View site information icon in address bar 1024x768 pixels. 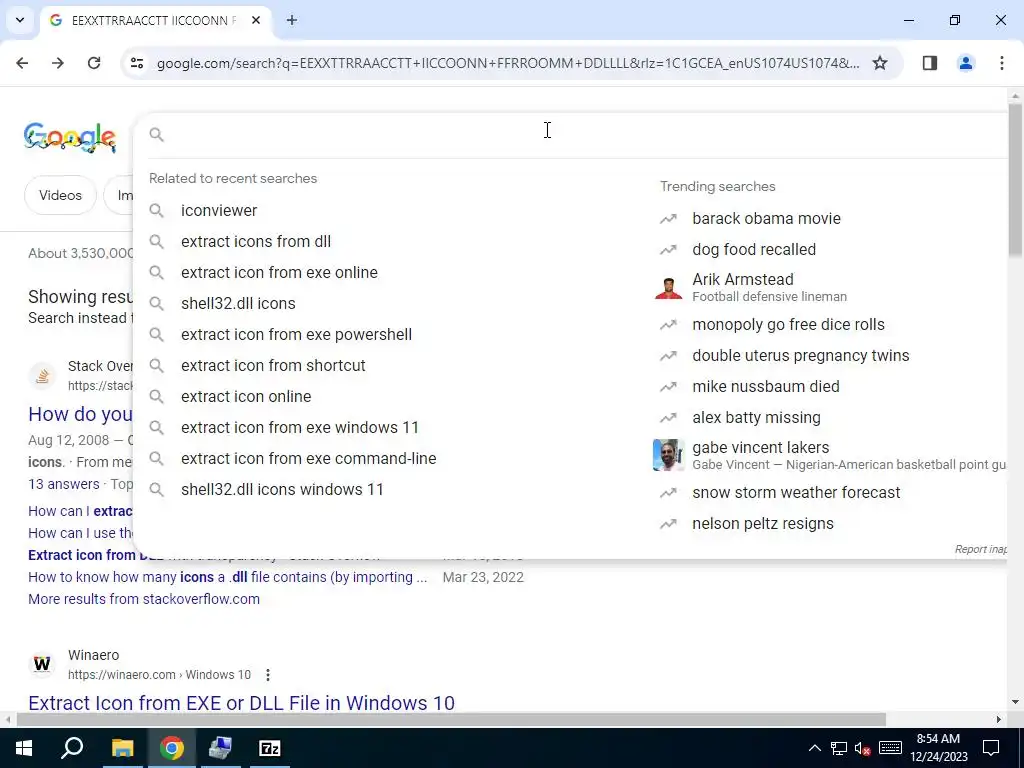click(136, 63)
